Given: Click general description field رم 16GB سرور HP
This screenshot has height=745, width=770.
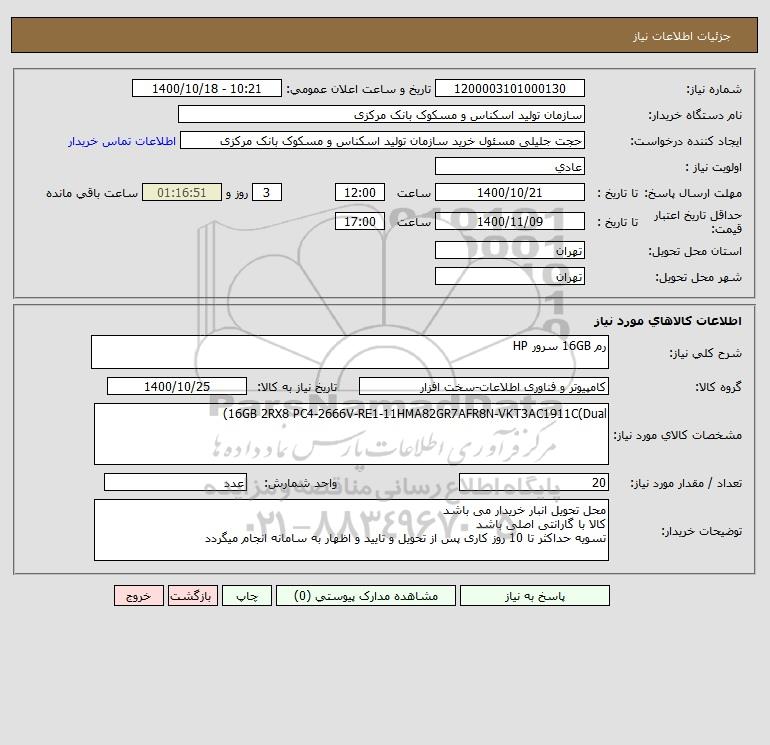Looking at the screenshot, I should pos(350,352).
